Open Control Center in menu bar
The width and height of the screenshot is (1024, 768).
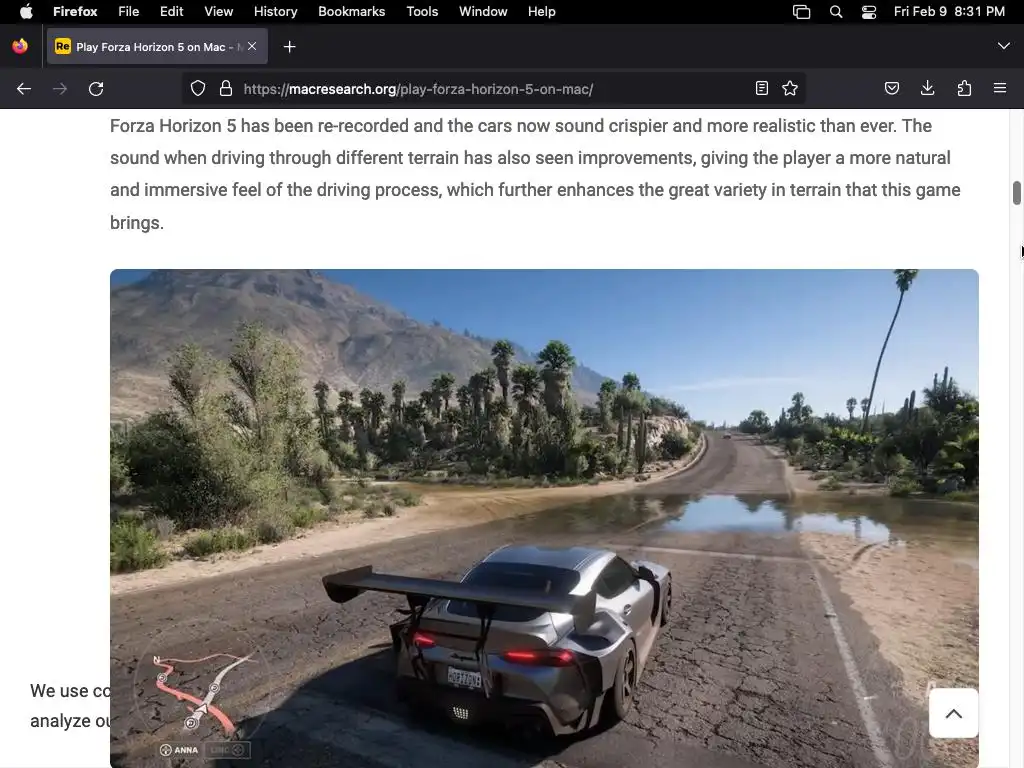pos(869,12)
